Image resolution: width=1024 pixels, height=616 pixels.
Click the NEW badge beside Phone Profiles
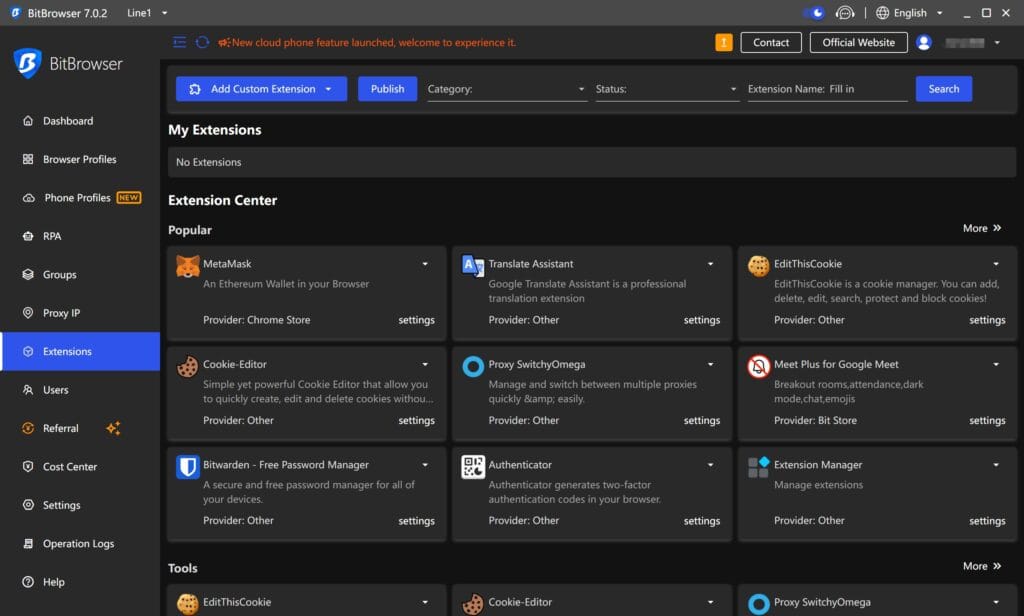pos(129,197)
